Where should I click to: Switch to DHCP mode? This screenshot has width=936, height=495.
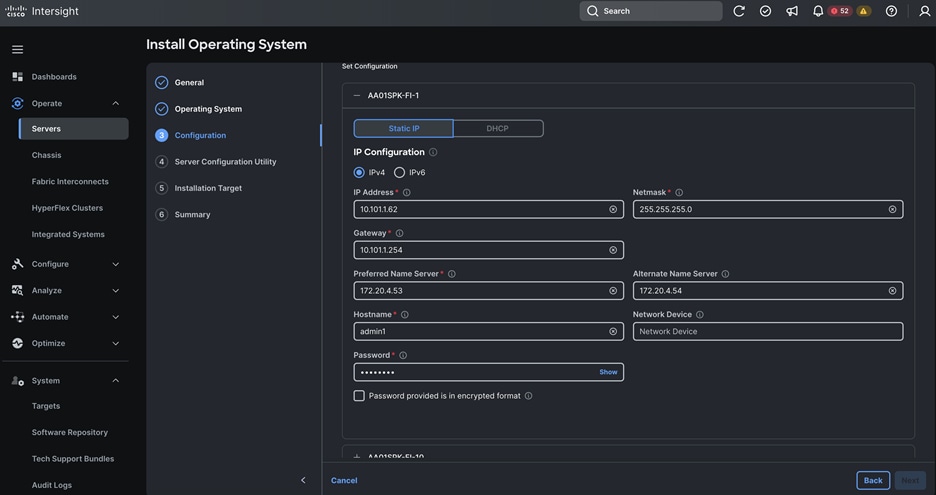coord(498,128)
